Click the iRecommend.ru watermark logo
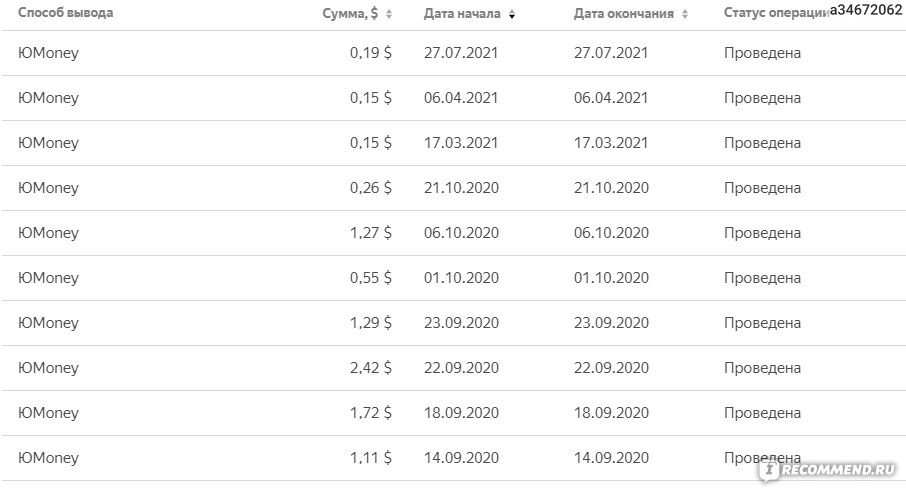Image resolution: width=906 pixels, height=491 pixels. 829,469
